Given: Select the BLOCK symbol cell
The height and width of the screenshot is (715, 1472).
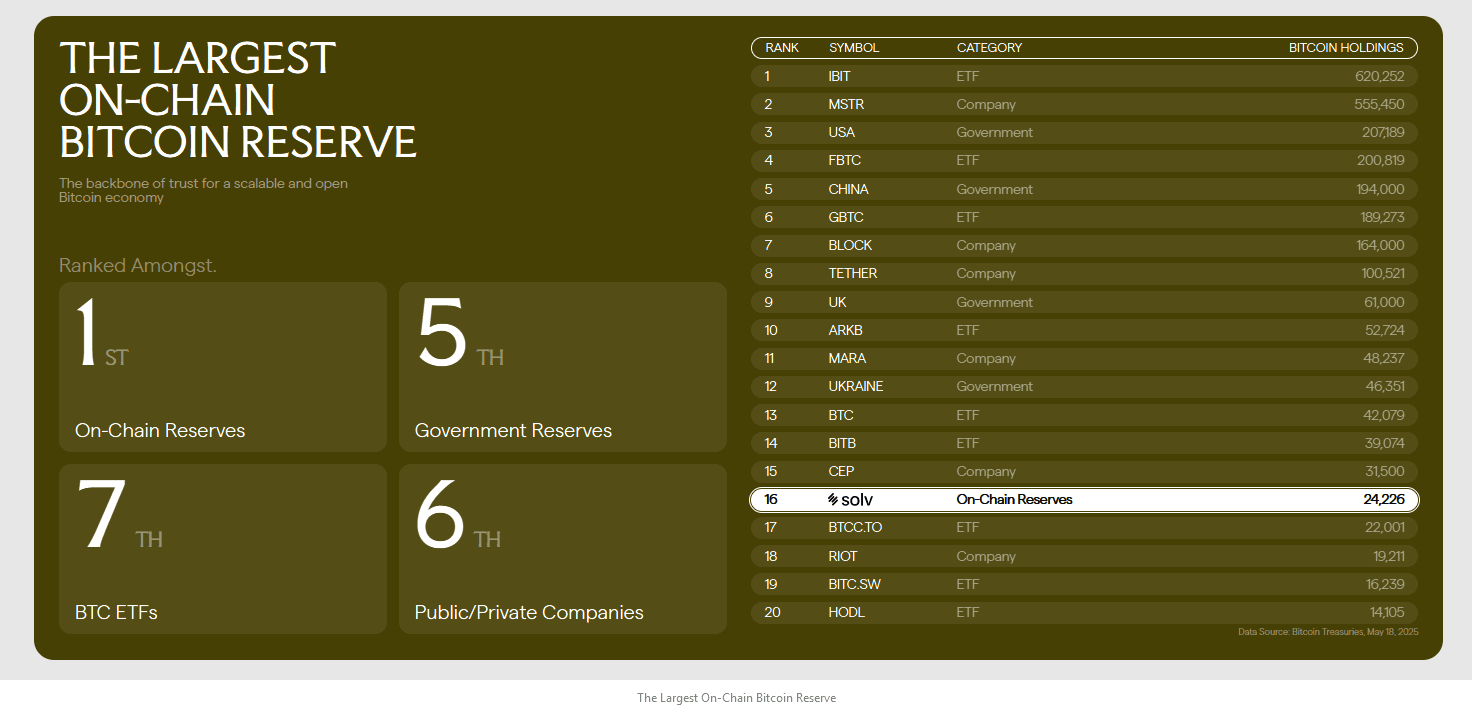Looking at the screenshot, I should tap(850, 245).
